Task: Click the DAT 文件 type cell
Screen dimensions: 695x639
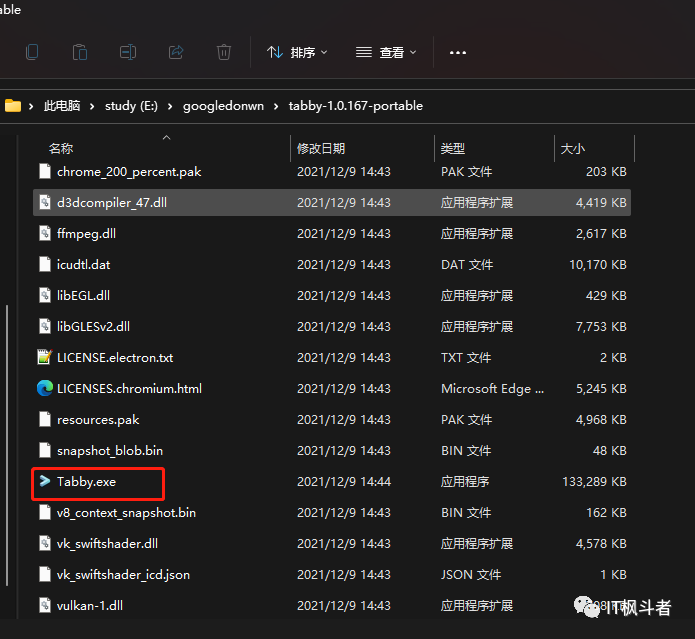Action: (467, 265)
